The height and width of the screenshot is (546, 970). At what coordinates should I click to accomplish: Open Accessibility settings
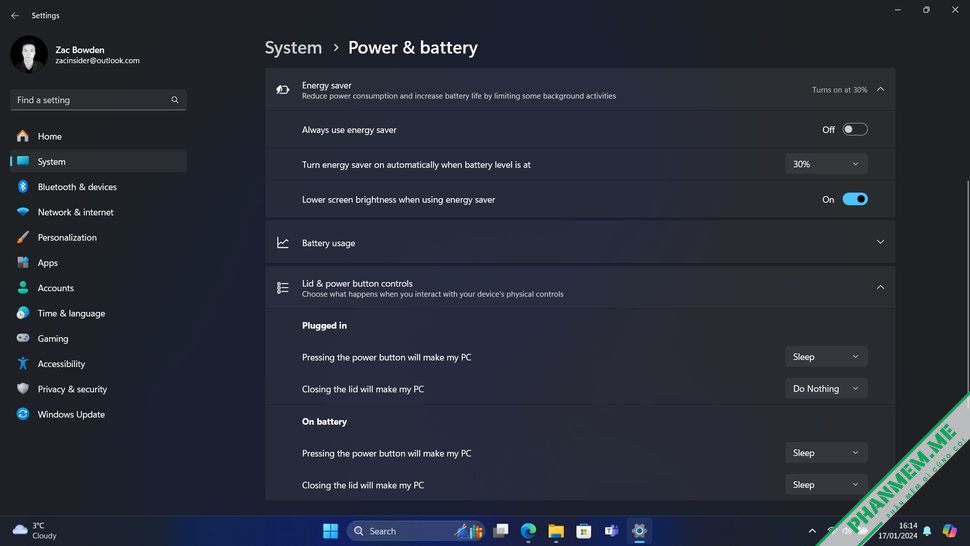coord(98,364)
